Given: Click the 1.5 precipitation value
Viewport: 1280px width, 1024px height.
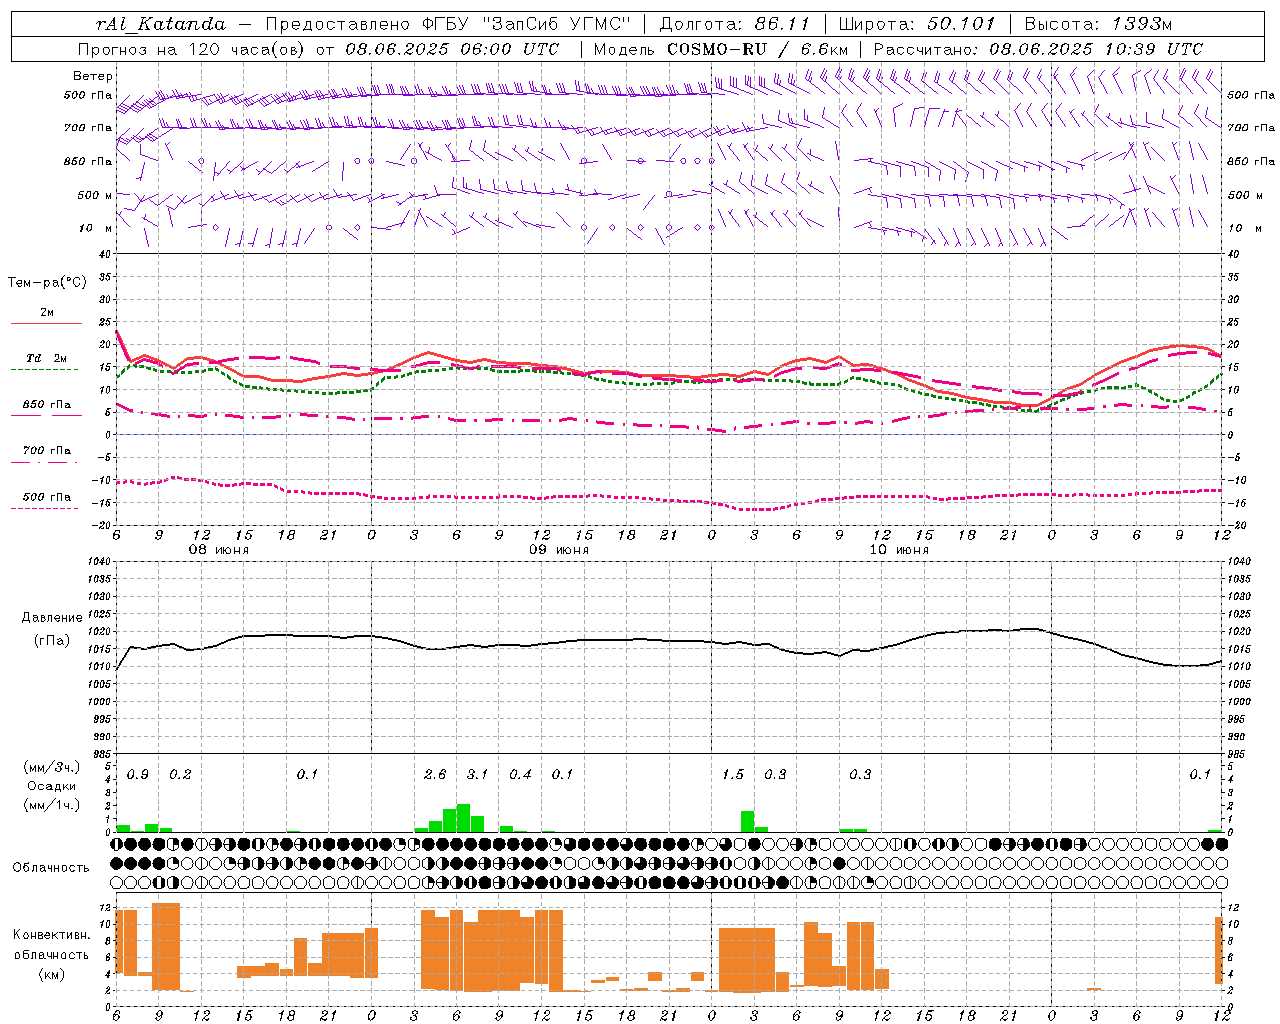Looking at the screenshot, I should coord(733,775).
